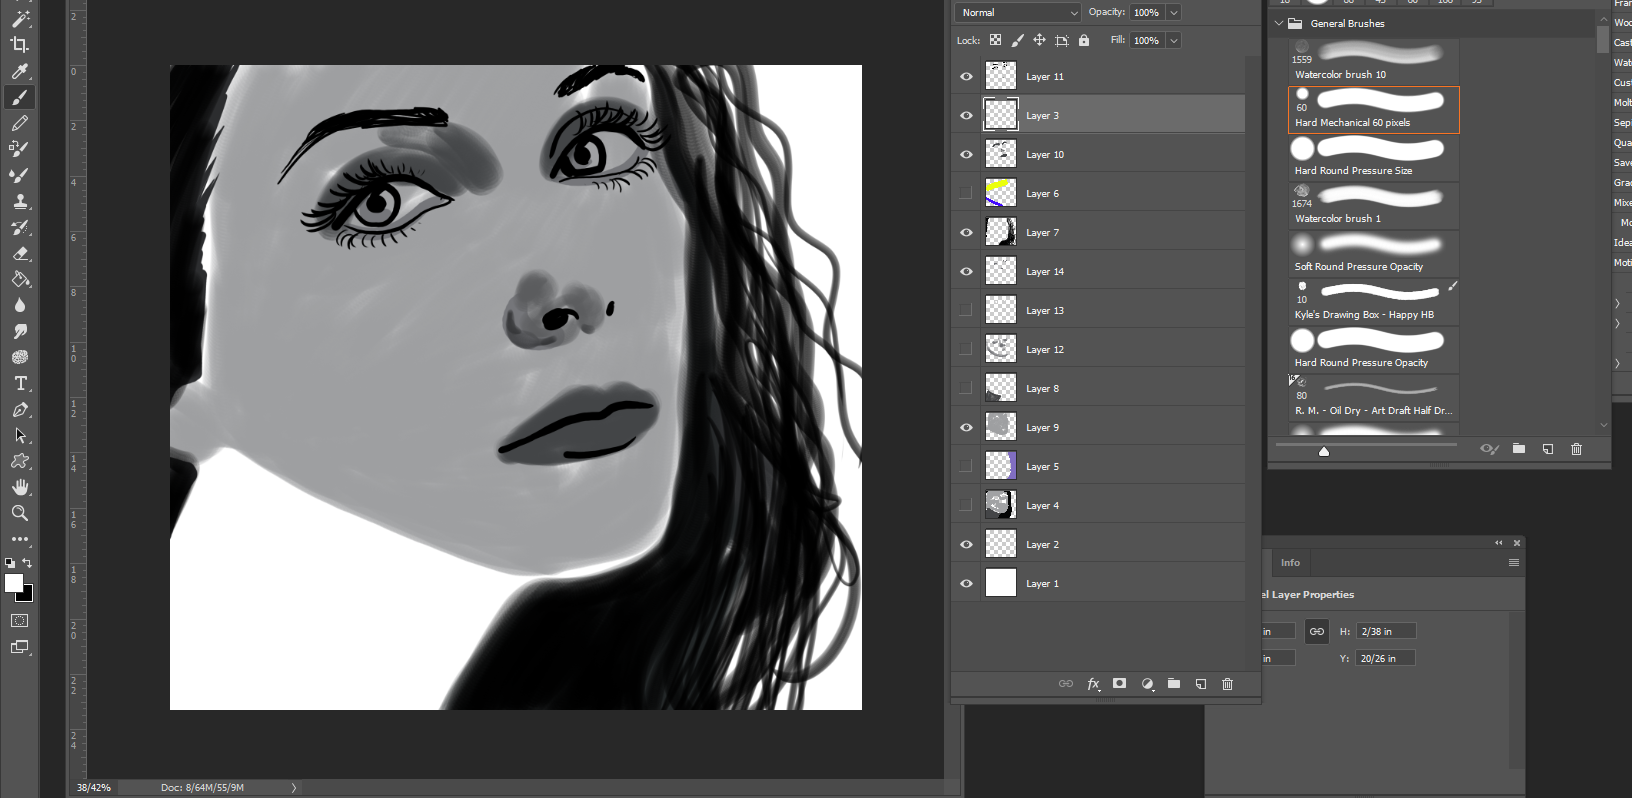Choose the Zoom tool
1632x798 pixels.
[19, 513]
